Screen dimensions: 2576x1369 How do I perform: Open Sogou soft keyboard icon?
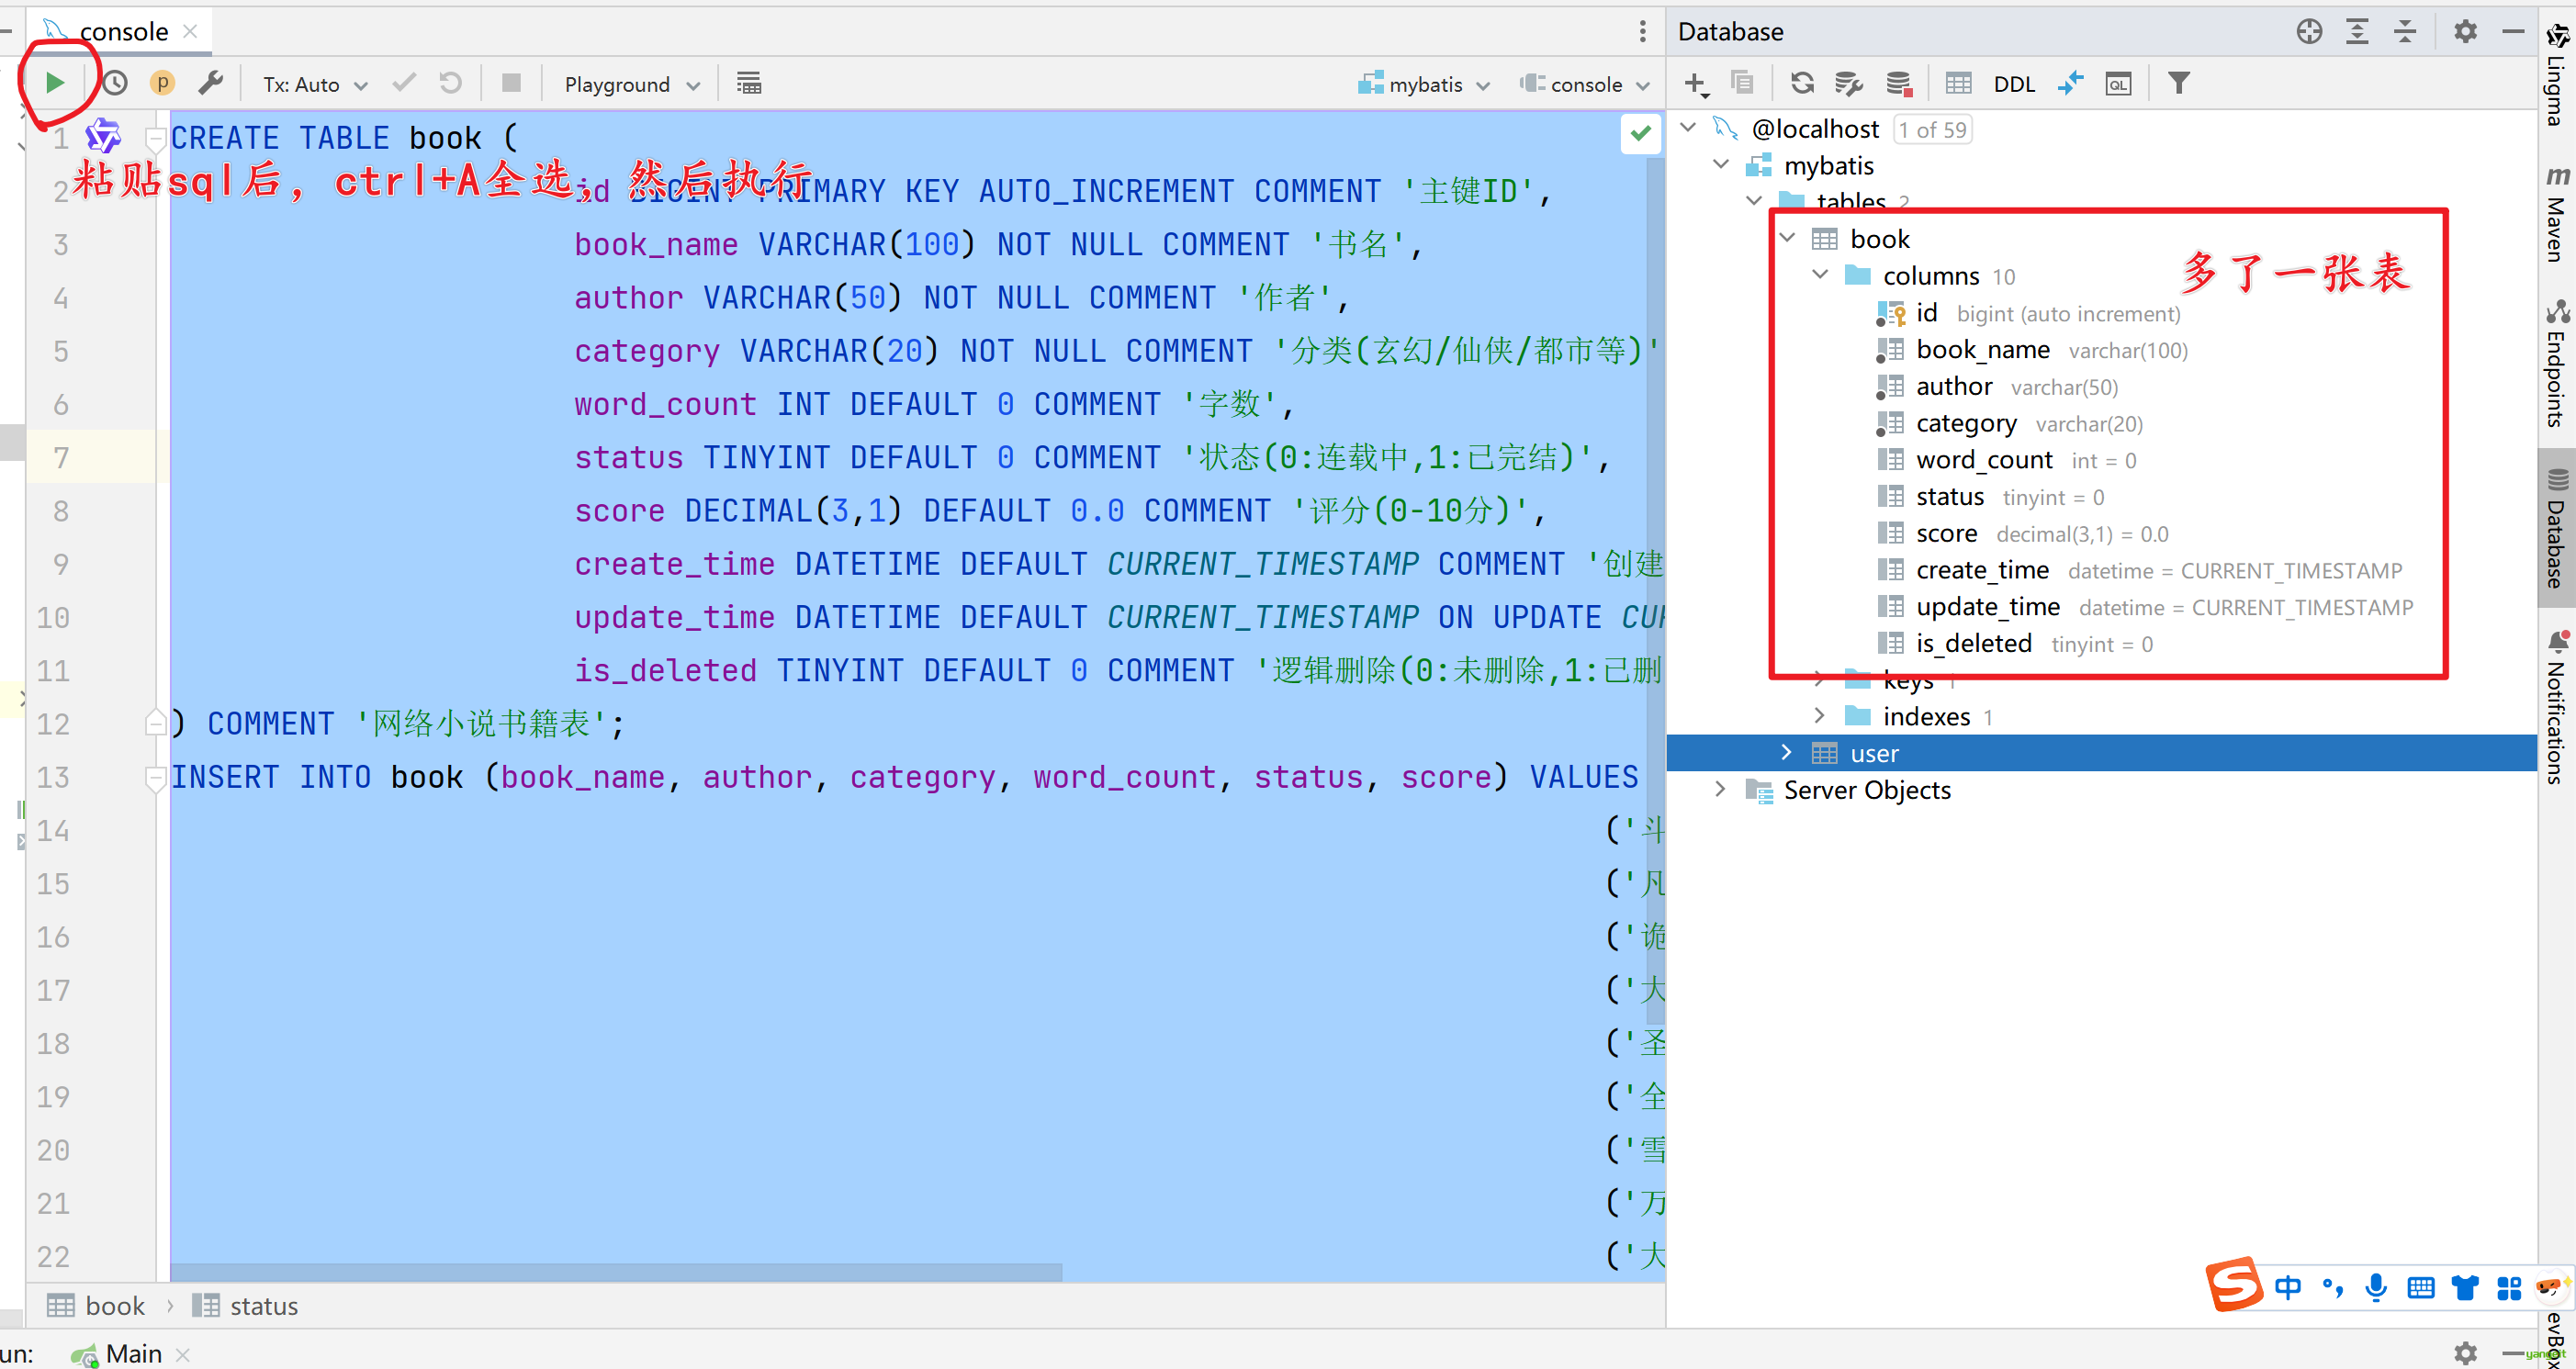tap(2421, 1287)
